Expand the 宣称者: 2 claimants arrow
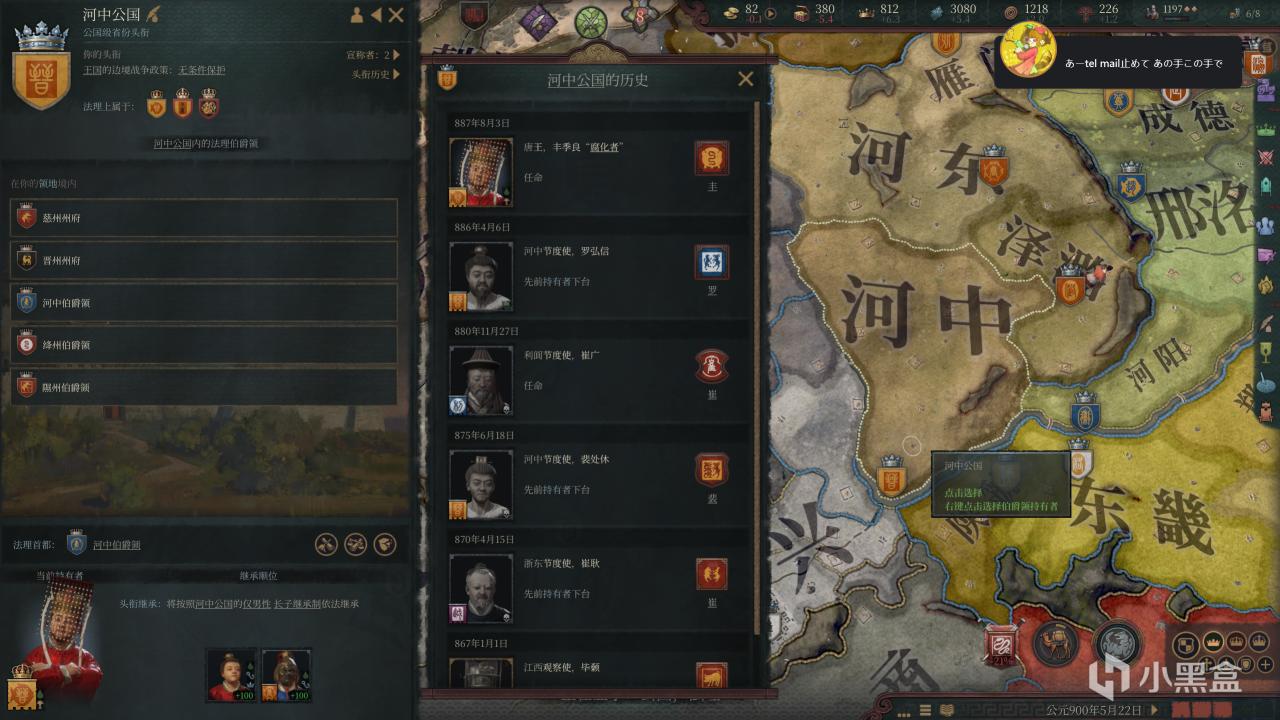The width and height of the screenshot is (1280, 720). pos(396,55)
